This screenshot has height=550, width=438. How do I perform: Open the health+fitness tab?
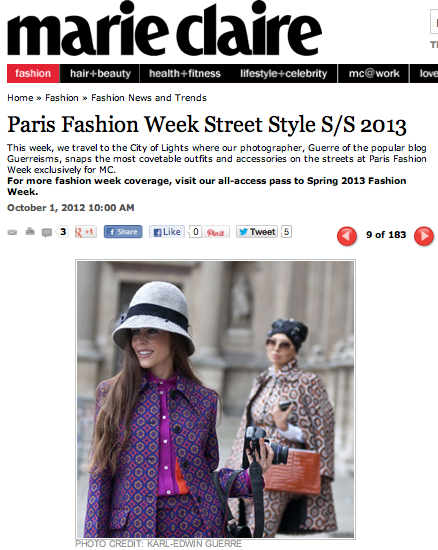[x=185, y=73]
